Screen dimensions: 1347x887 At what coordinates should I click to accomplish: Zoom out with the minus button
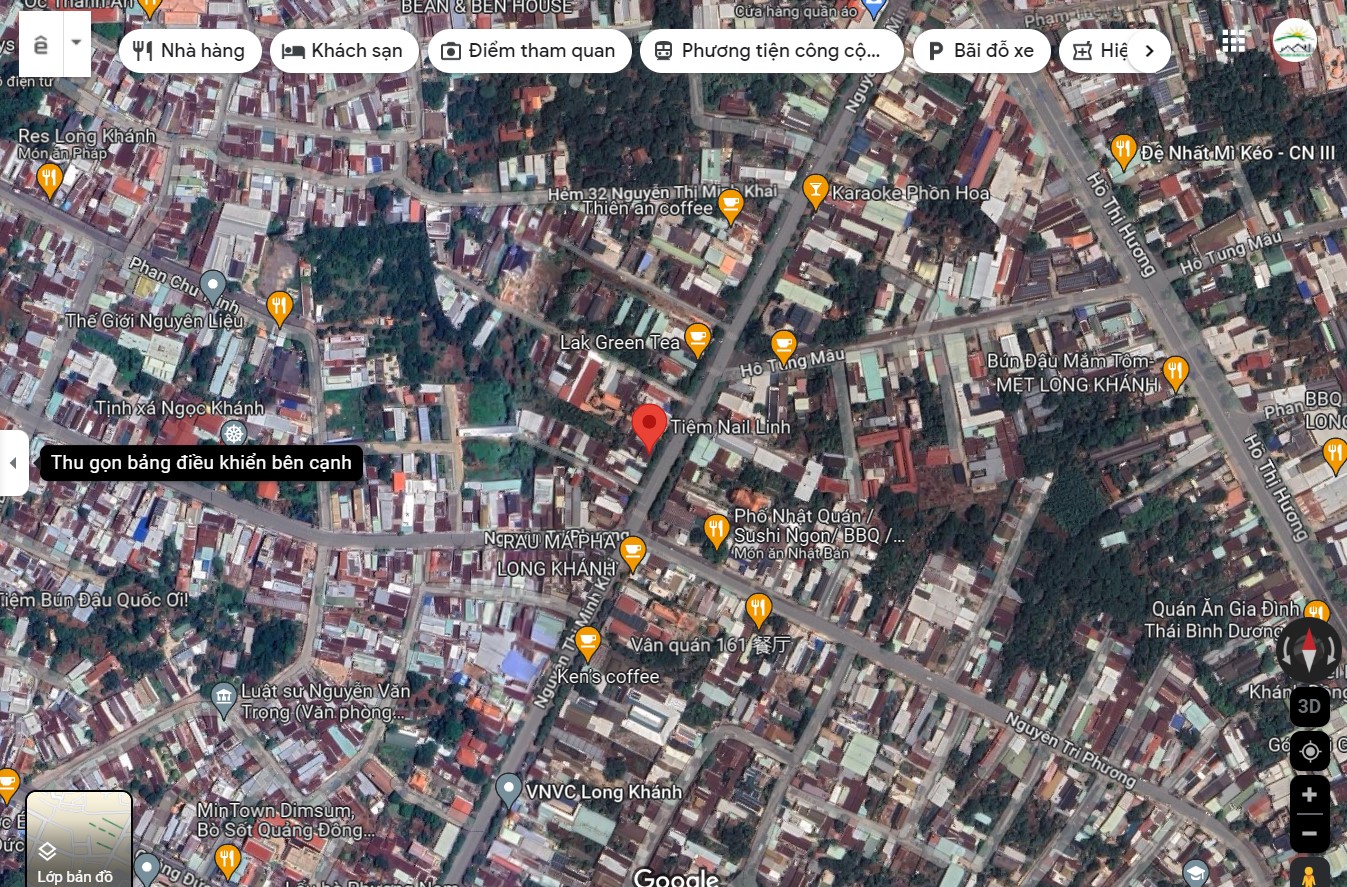1309,833
